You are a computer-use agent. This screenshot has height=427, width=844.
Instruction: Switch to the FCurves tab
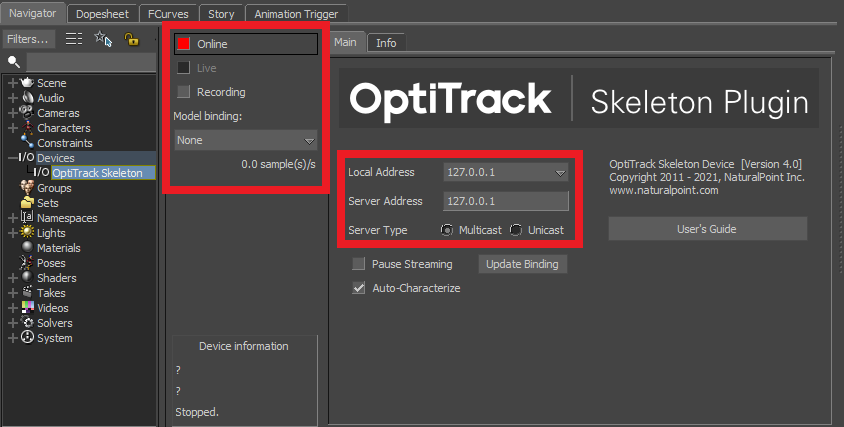[x=168, y=14]
